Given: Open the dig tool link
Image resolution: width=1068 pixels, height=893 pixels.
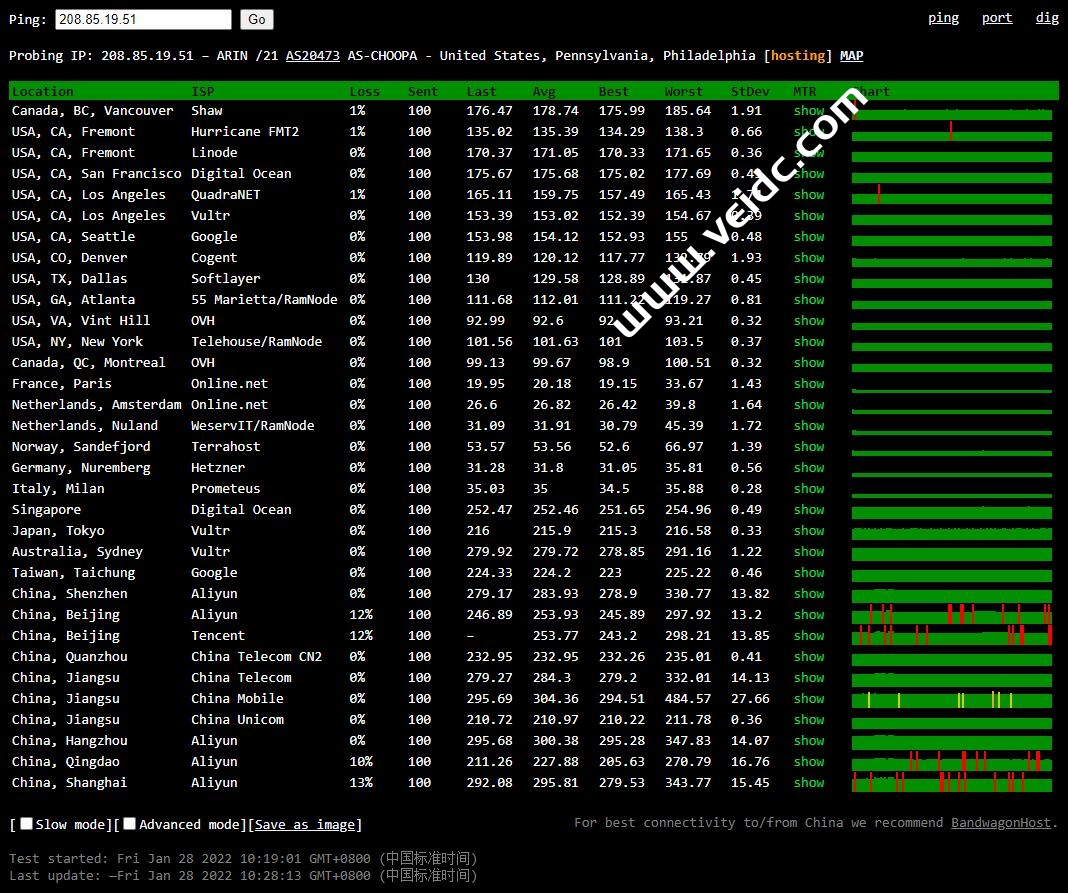Looking at the screenshot, I should 1047,18.
